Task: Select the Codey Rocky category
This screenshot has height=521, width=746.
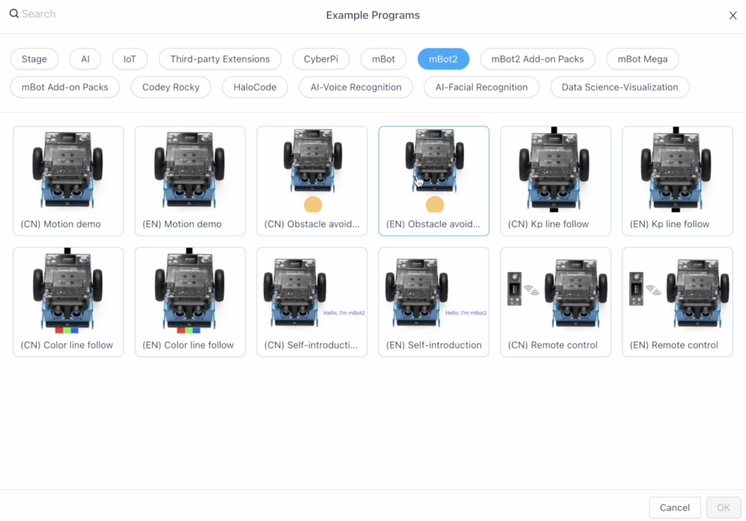Action: click(171, 87)
